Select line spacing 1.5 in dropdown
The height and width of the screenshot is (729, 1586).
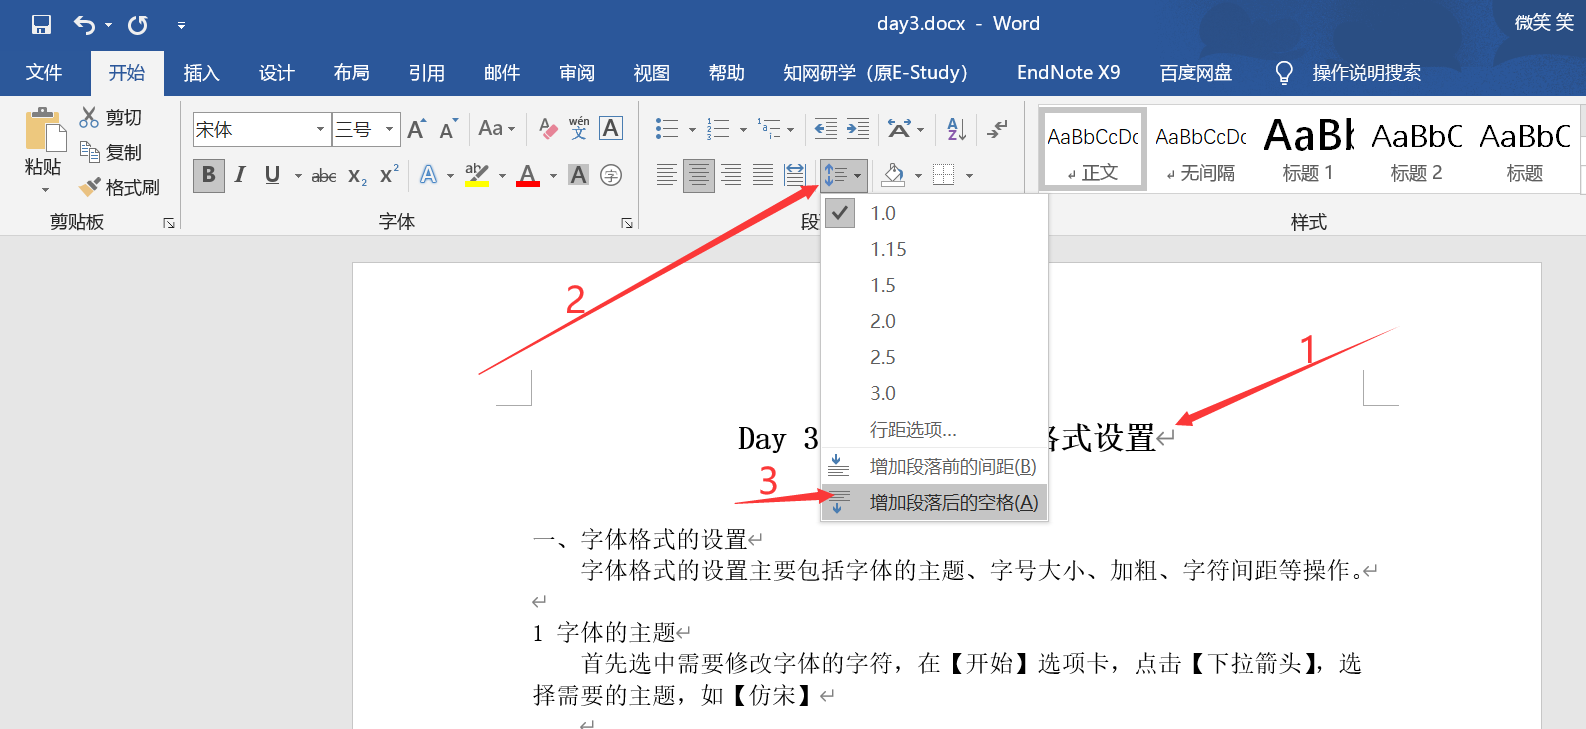934,285
